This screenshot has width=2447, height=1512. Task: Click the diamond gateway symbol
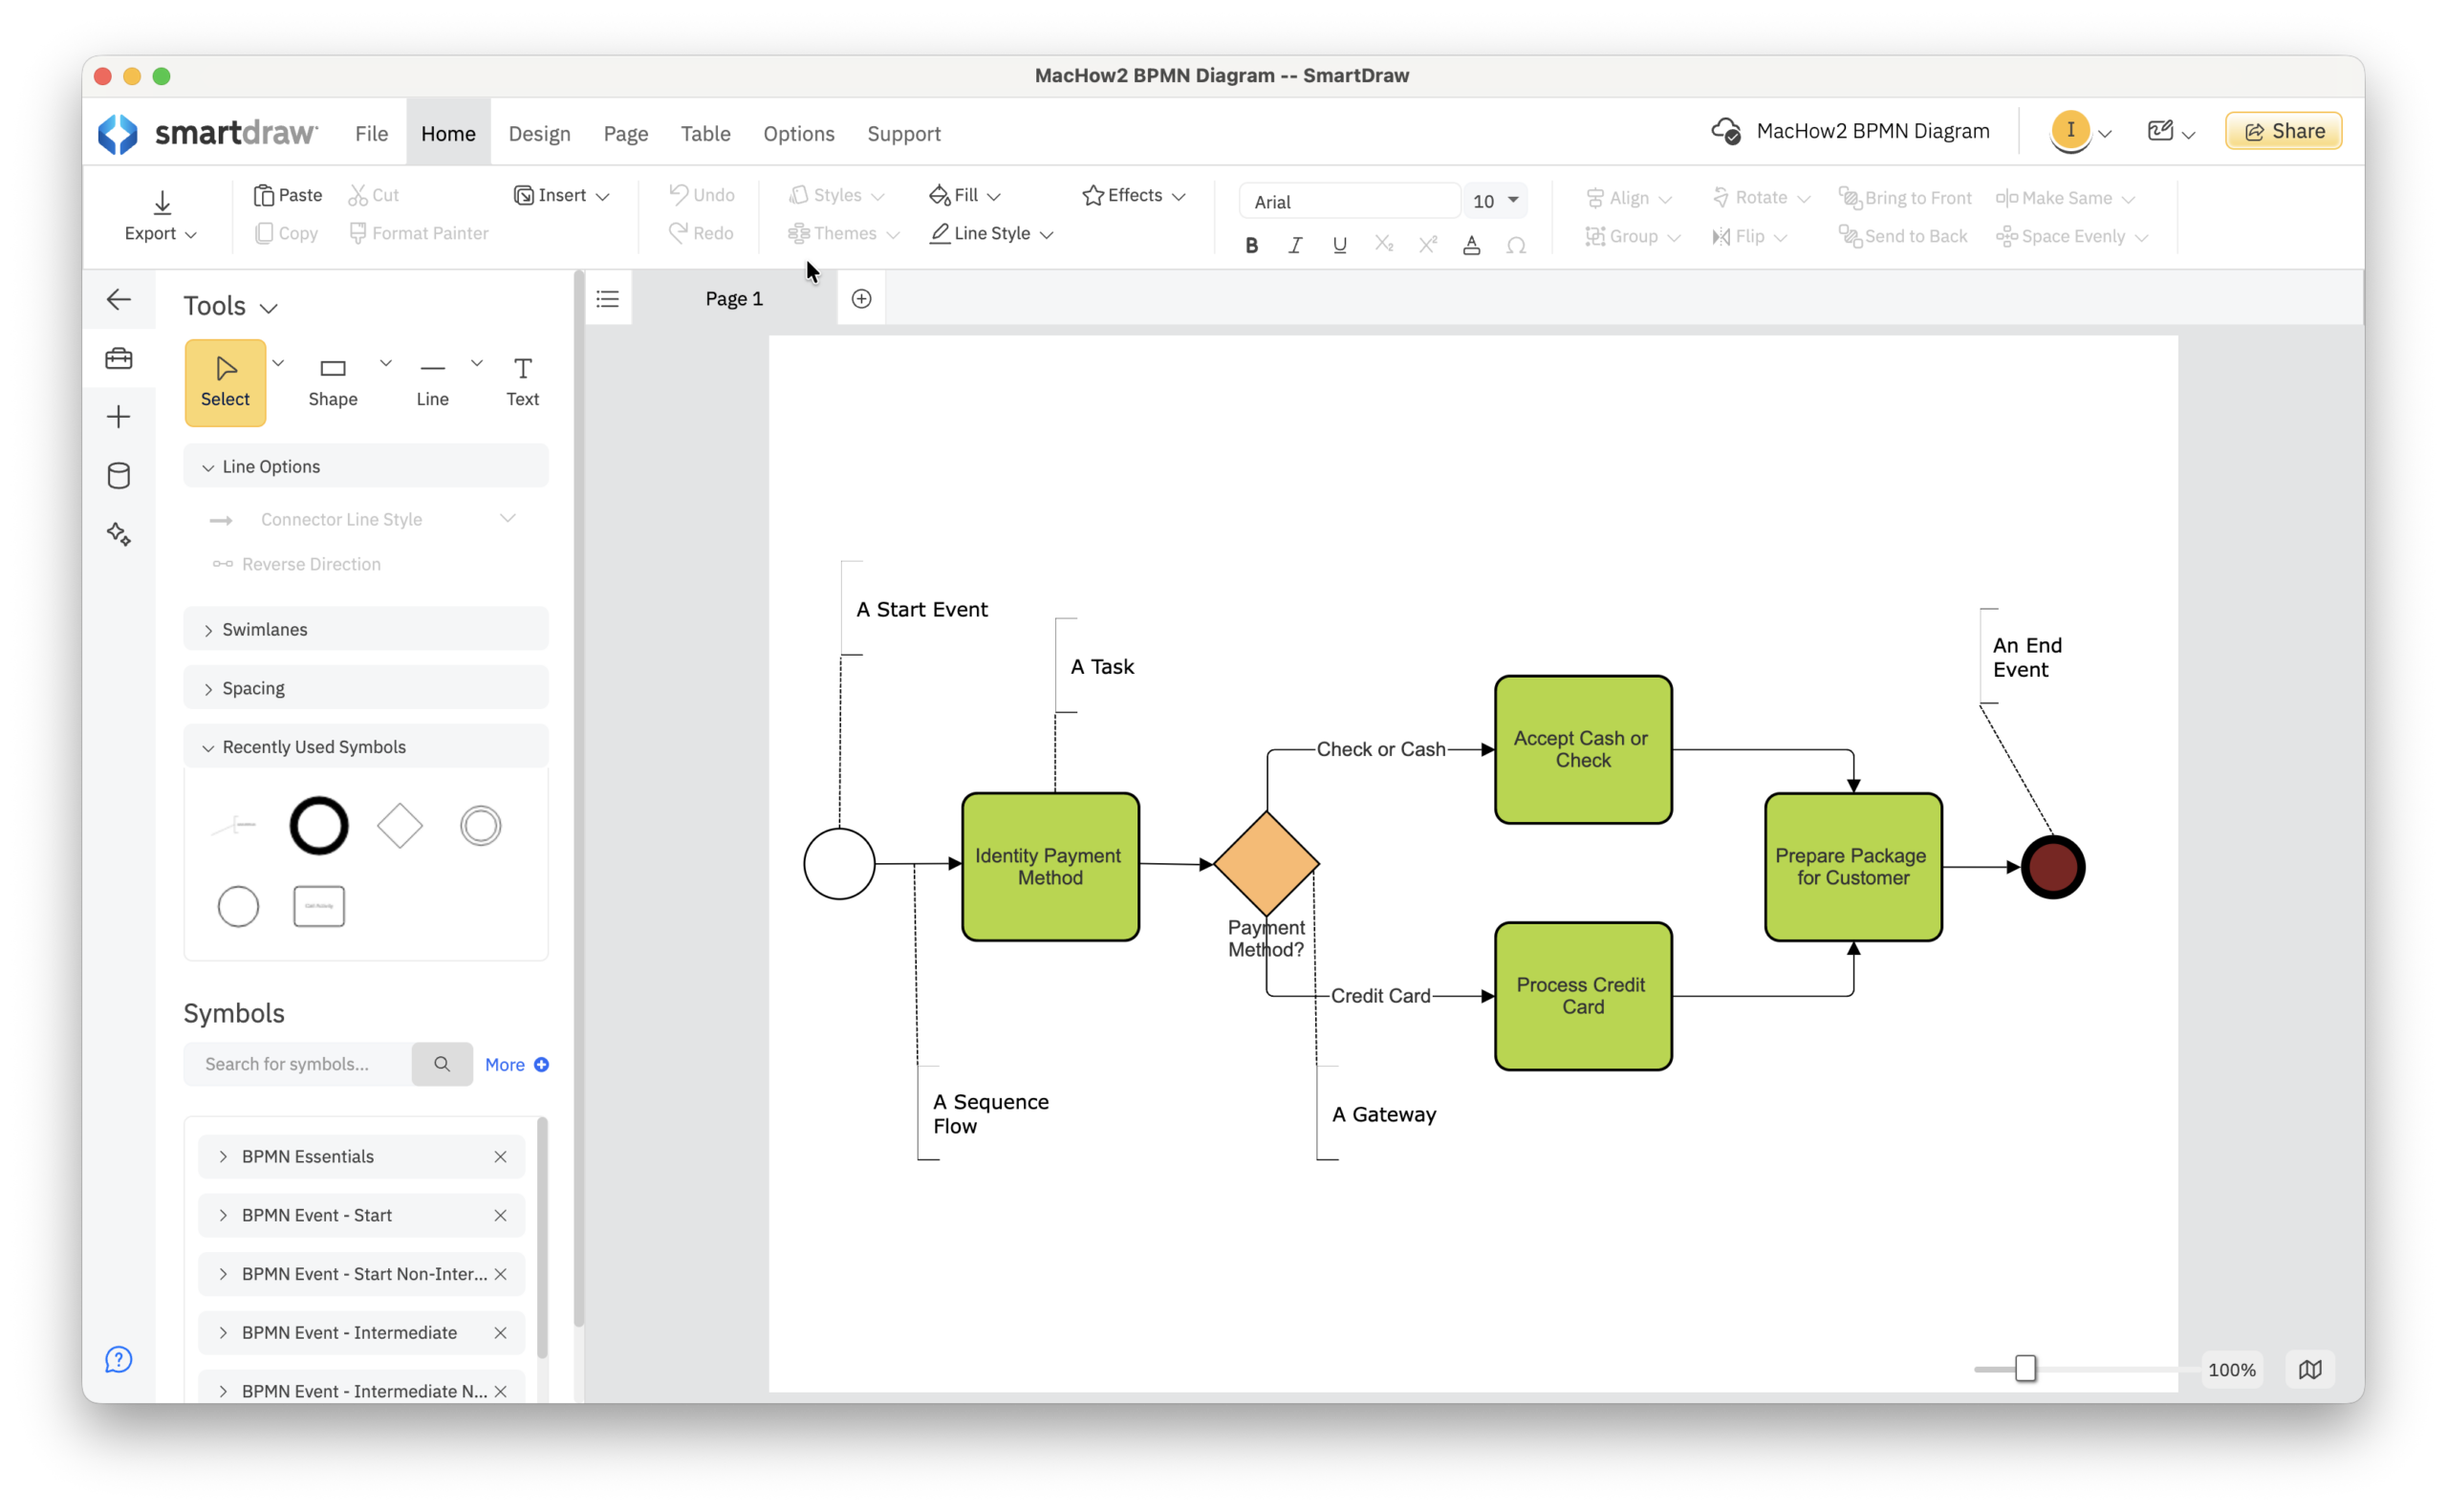click(400, 826)
